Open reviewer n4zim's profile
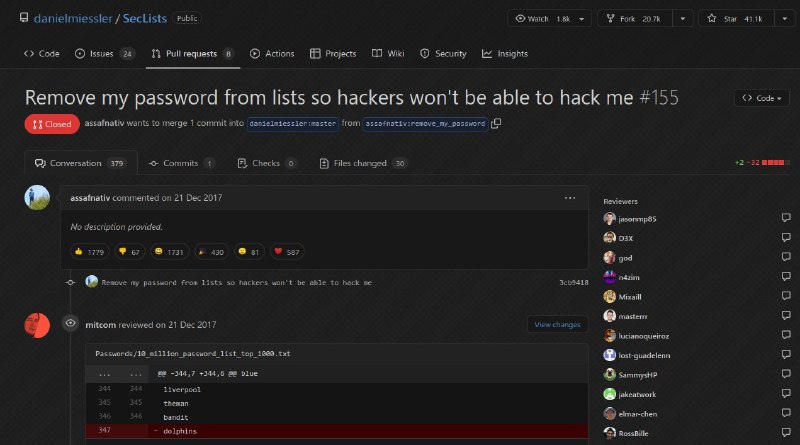 pos(629,278)
